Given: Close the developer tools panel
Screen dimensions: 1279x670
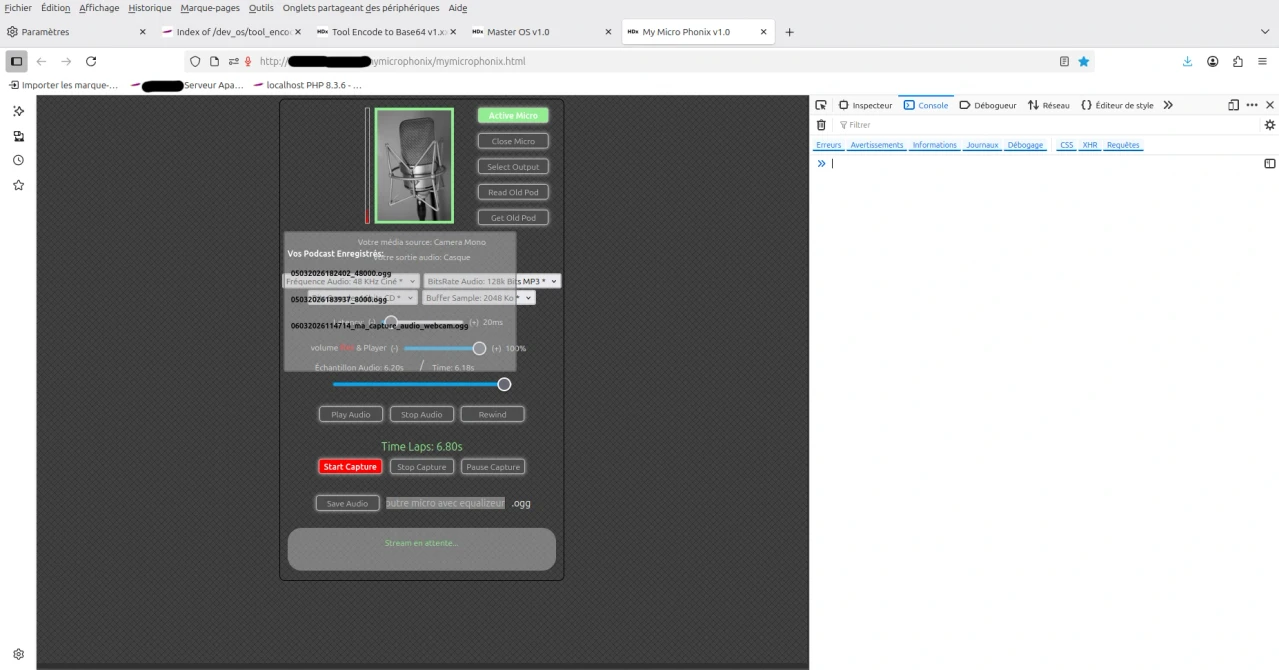Looking at the screenshot, I should pyautogui.click(x=1270, y=105).
